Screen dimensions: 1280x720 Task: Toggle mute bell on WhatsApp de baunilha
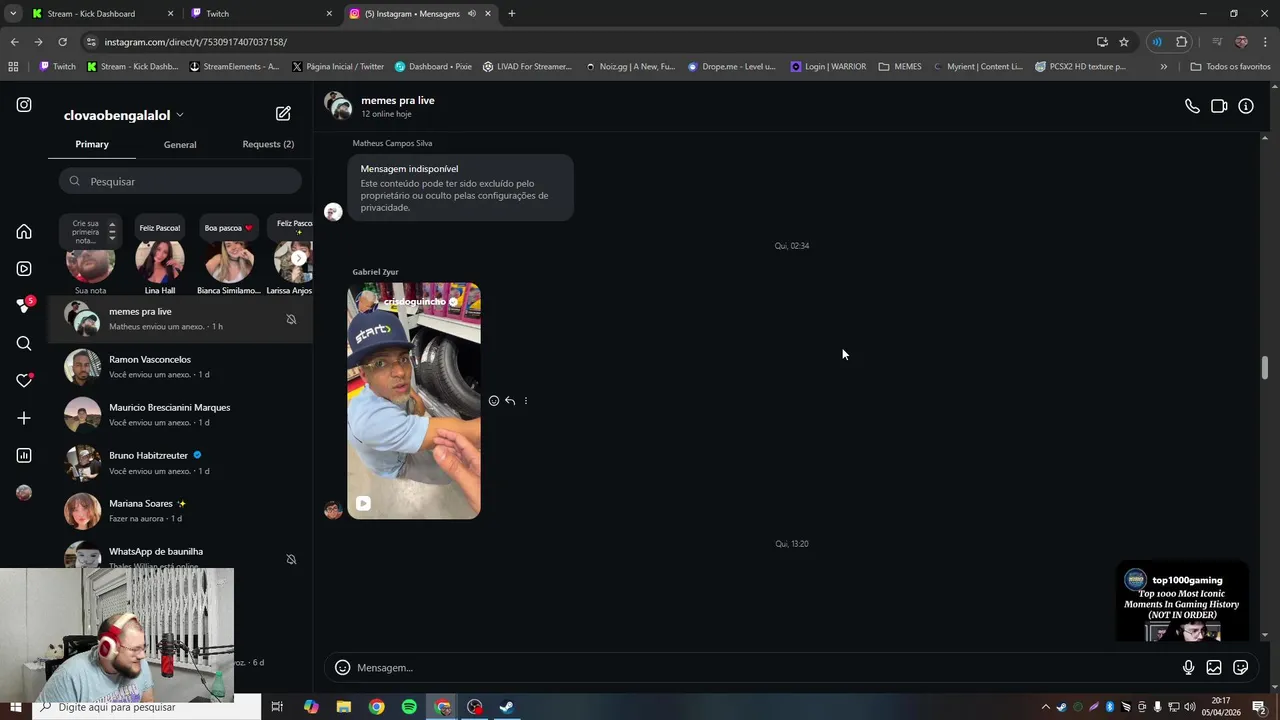291,560
